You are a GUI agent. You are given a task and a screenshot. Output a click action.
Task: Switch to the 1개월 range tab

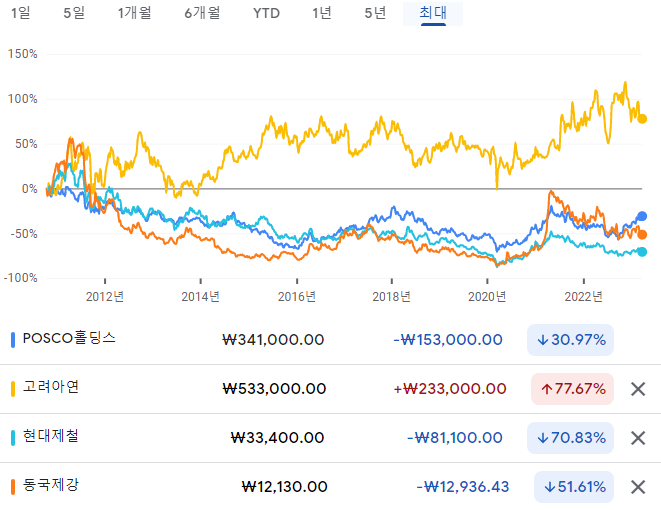click(134, 13)
